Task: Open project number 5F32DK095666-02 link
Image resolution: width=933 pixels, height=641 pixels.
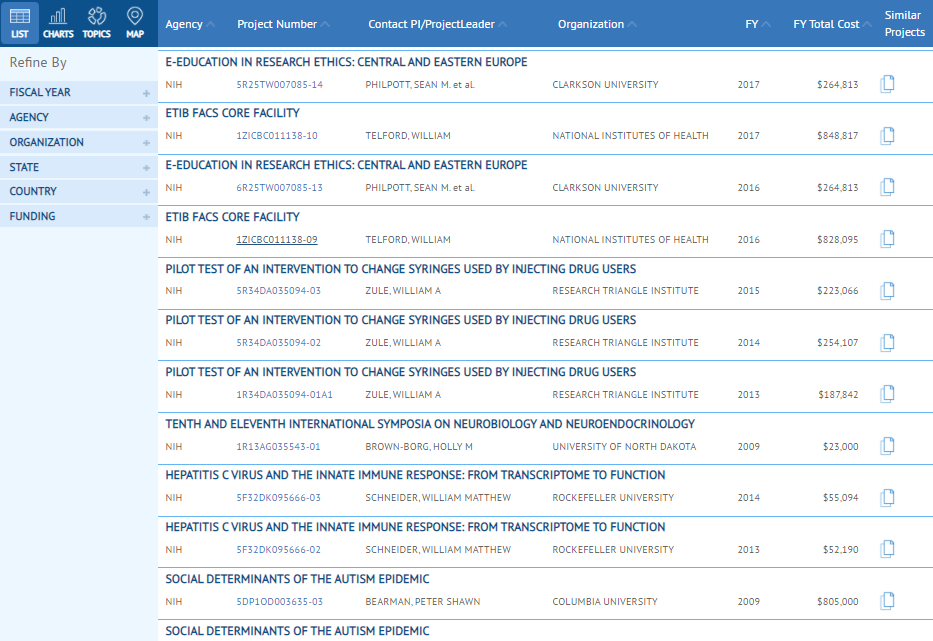Action: click(x=278, y=549)
